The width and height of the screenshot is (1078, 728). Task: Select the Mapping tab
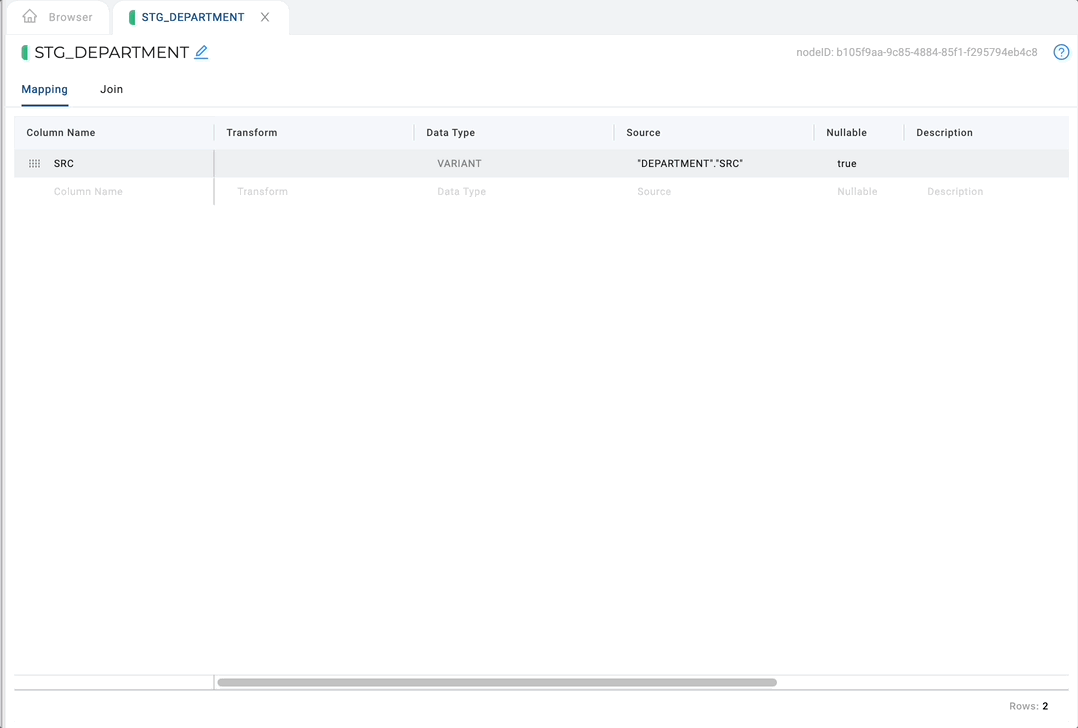(44, 89)
